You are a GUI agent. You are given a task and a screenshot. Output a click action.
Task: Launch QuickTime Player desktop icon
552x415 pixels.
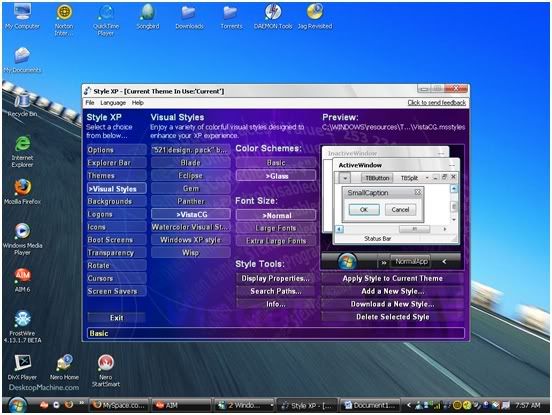(x=106, y=19)
